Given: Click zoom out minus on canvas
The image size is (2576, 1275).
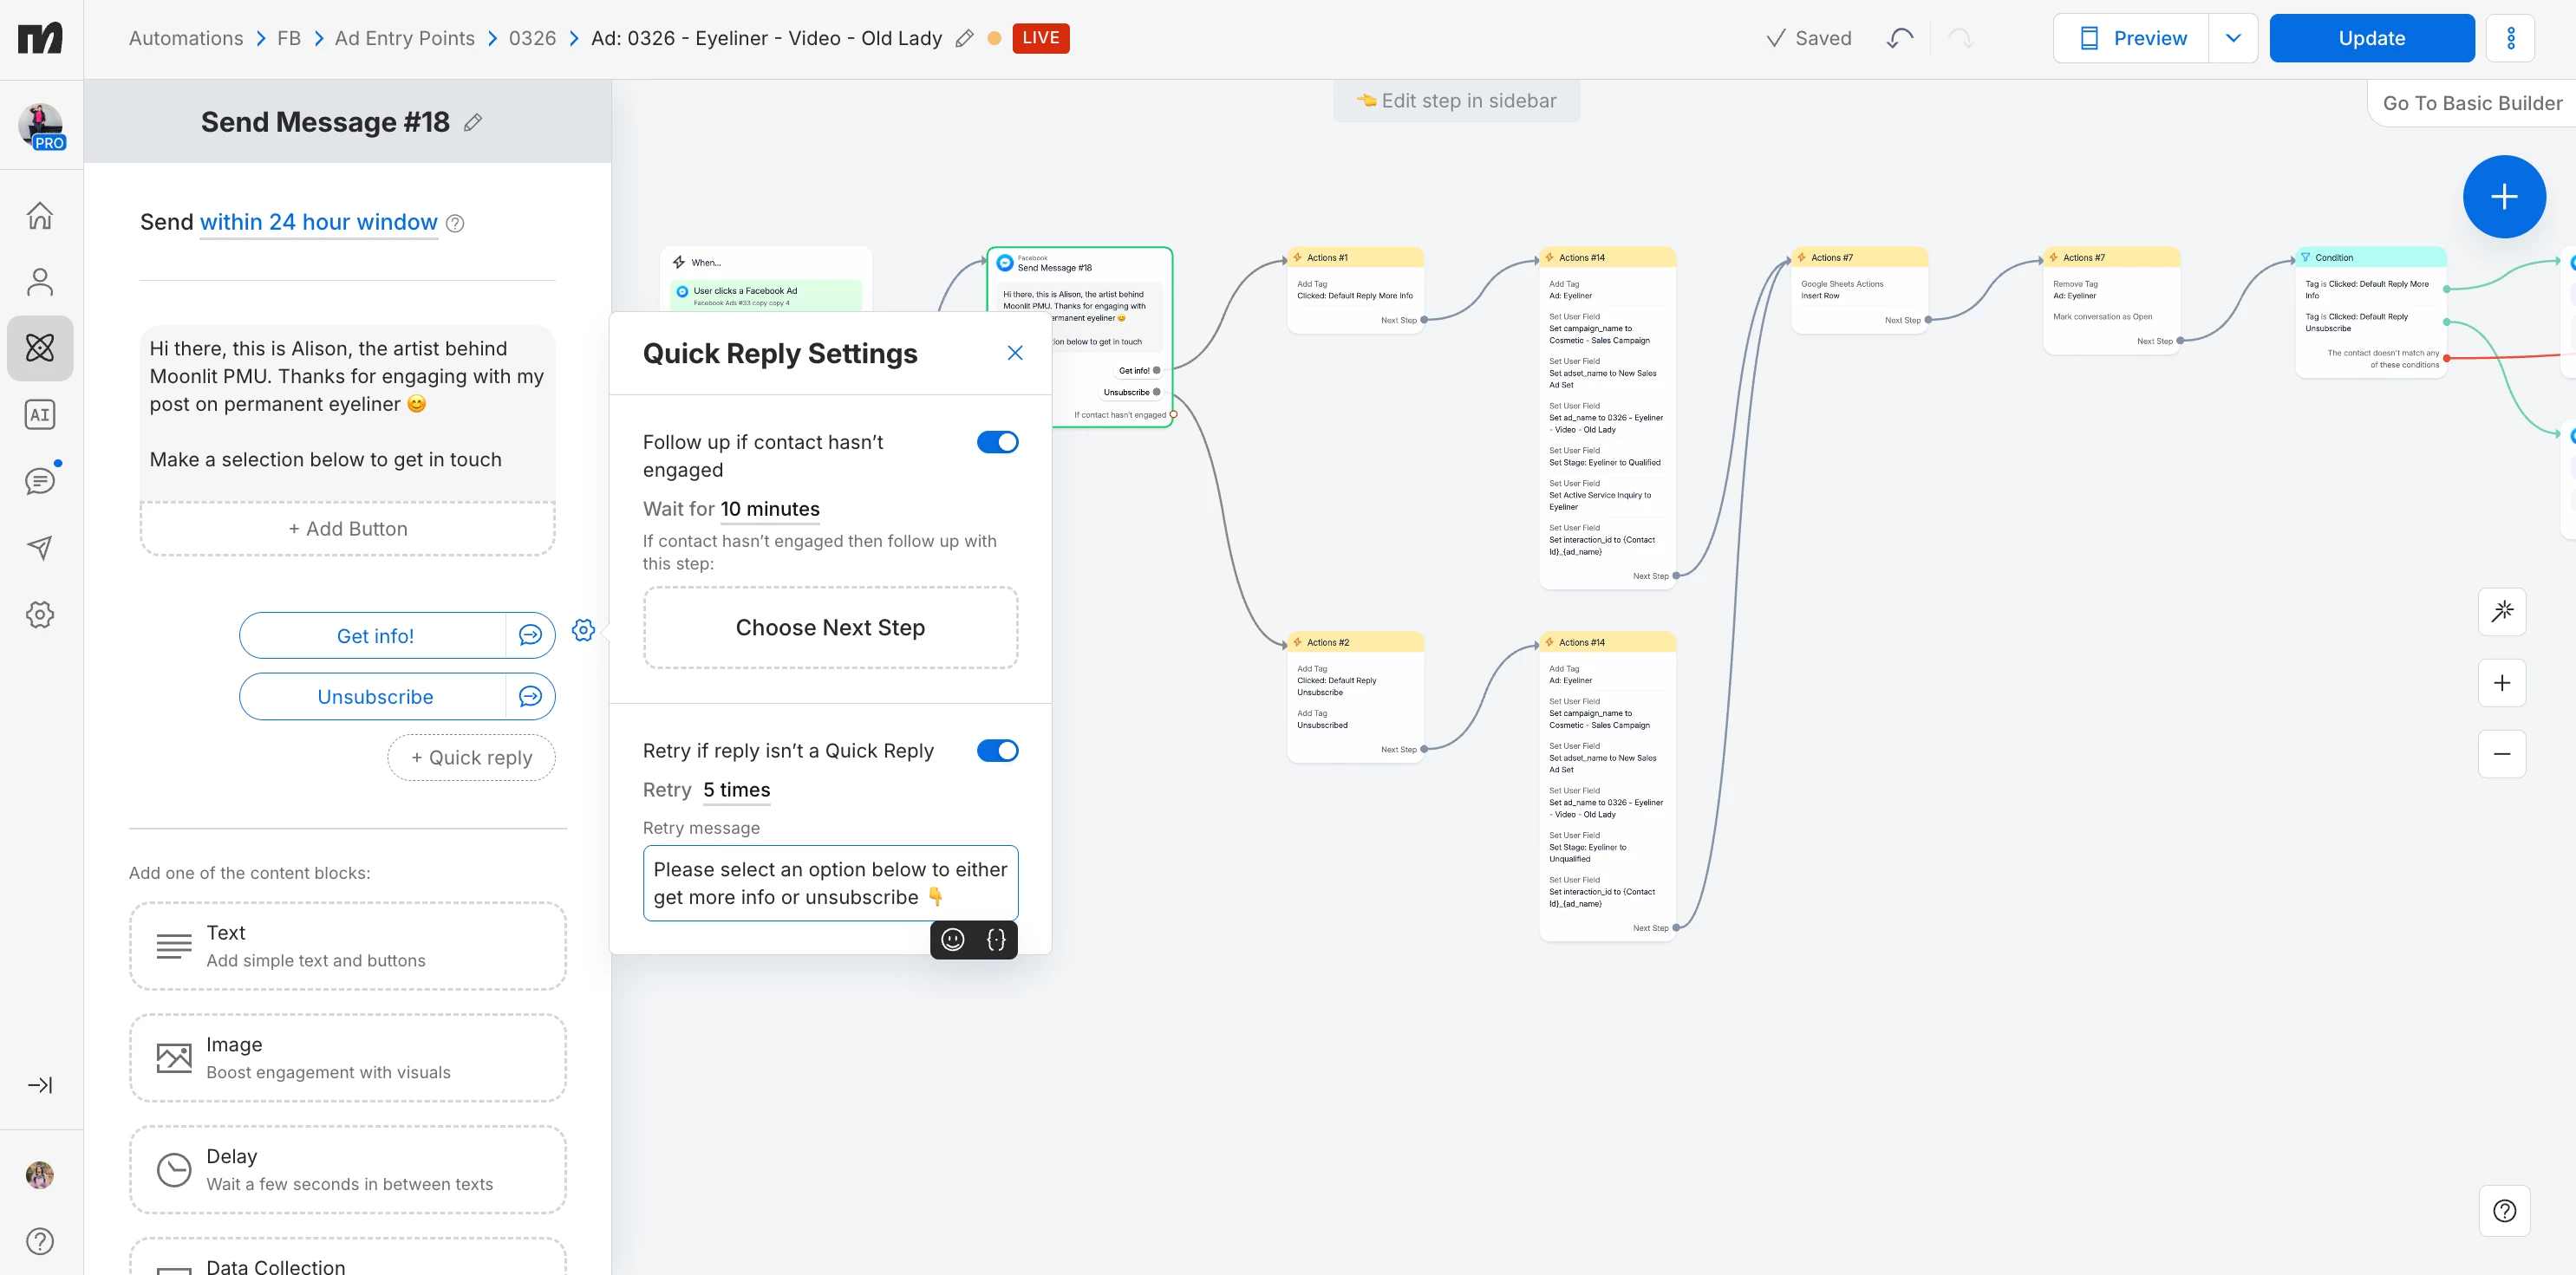Looking at the screenshot, I should (2501, 754).
